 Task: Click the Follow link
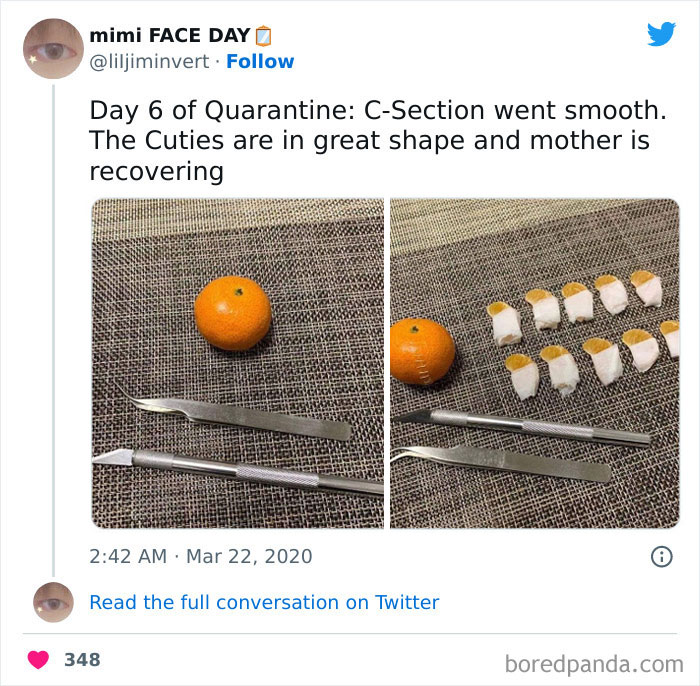tap(260, 61)
